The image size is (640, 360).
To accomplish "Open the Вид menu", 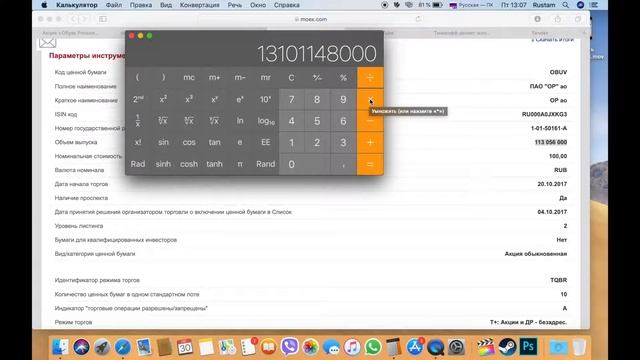I will pyautogui.click(x=166, y=5).
